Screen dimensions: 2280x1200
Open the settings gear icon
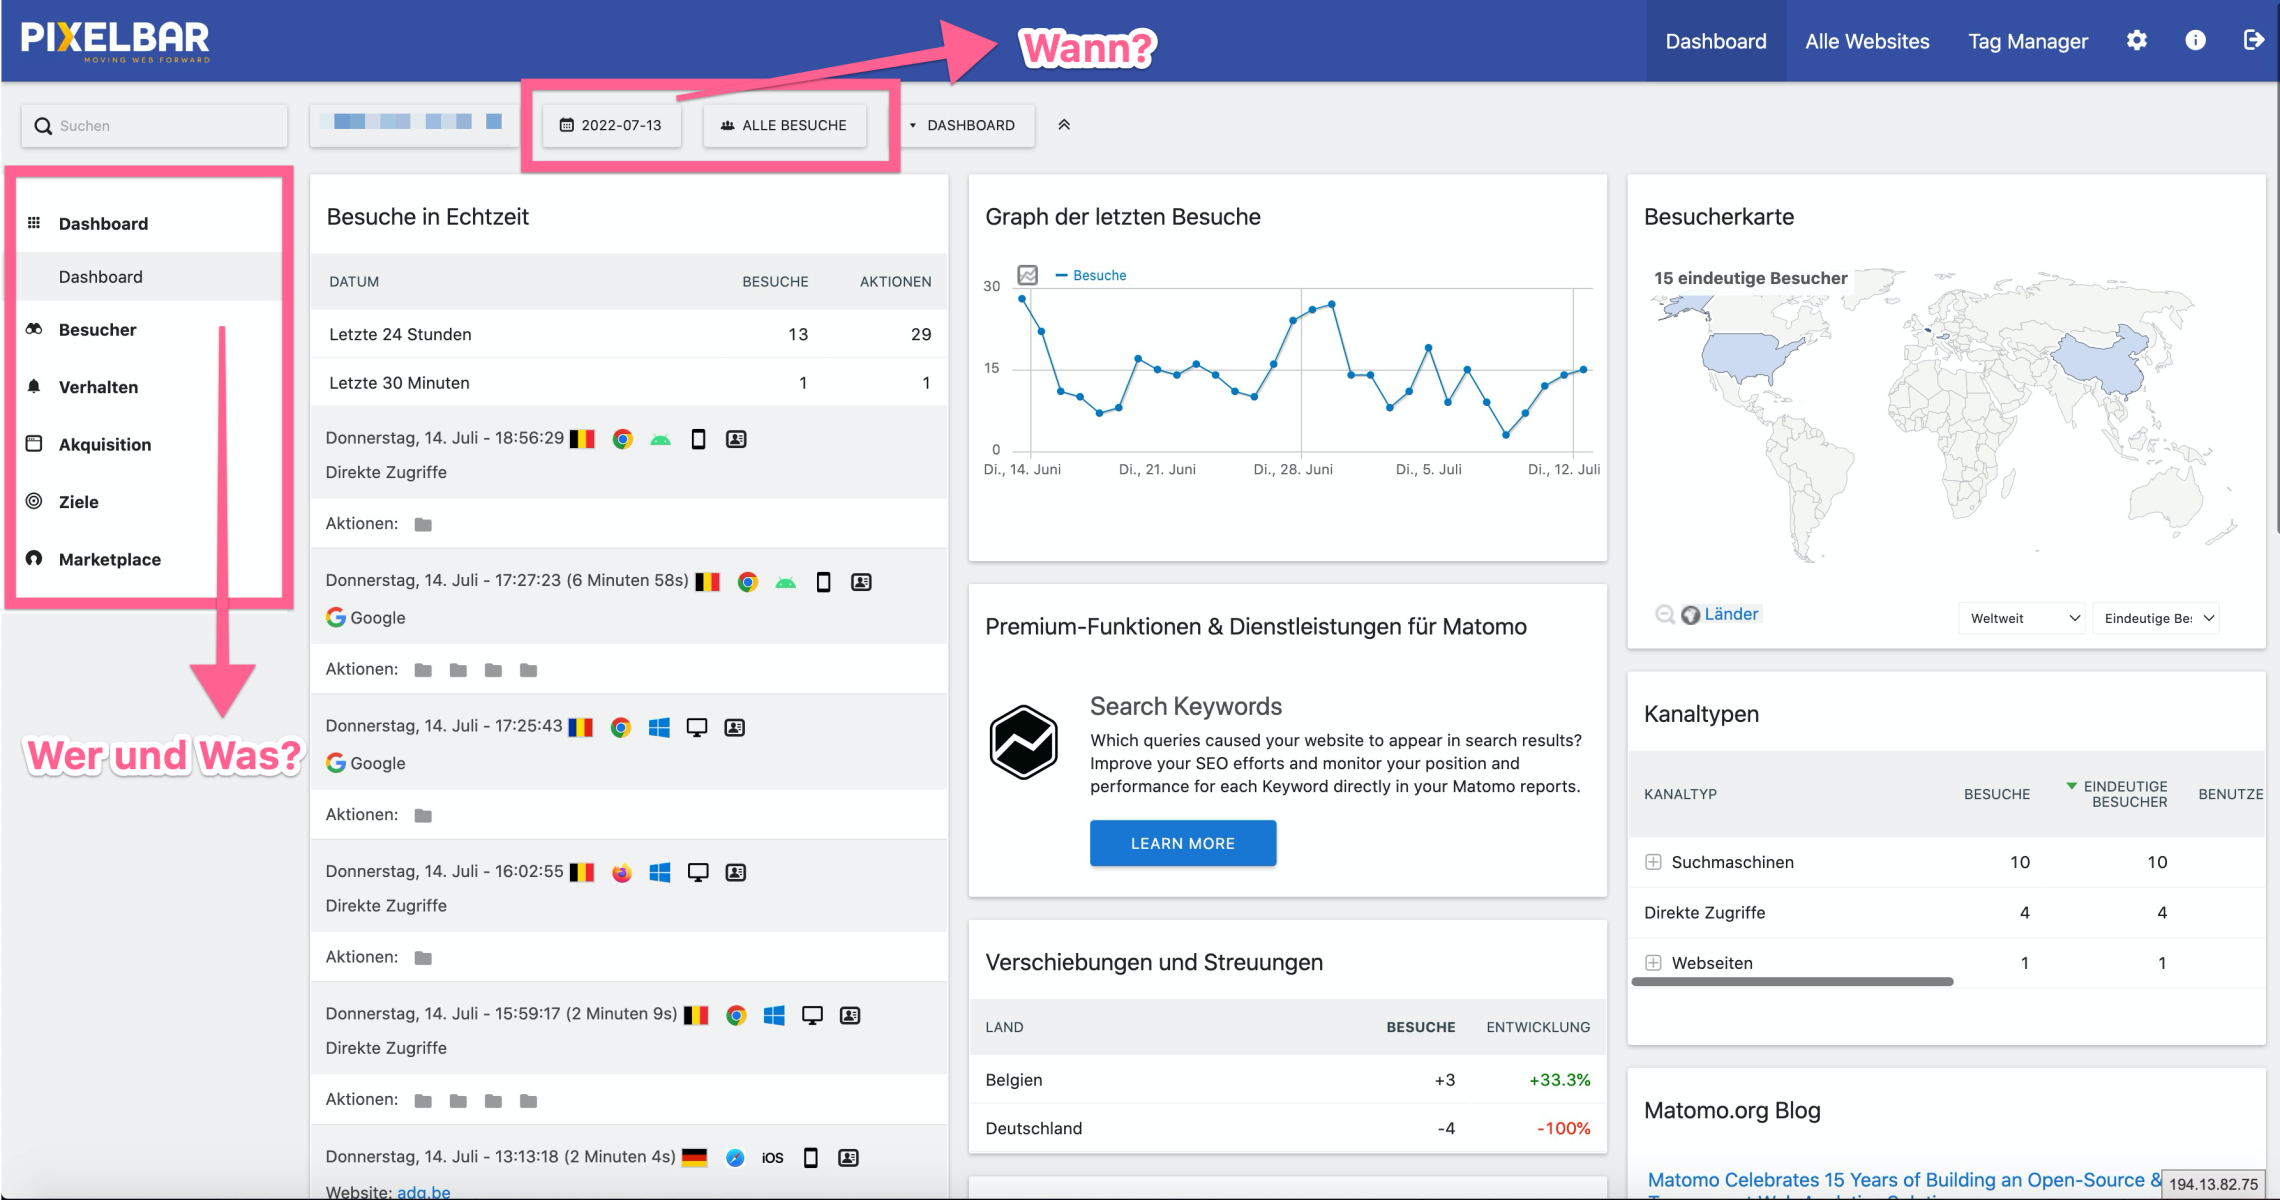[2136, 40]
